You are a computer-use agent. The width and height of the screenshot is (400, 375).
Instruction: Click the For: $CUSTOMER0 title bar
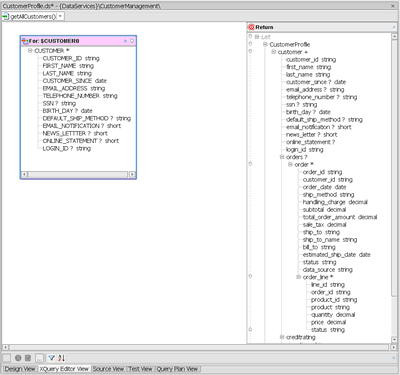click(78, 41)
